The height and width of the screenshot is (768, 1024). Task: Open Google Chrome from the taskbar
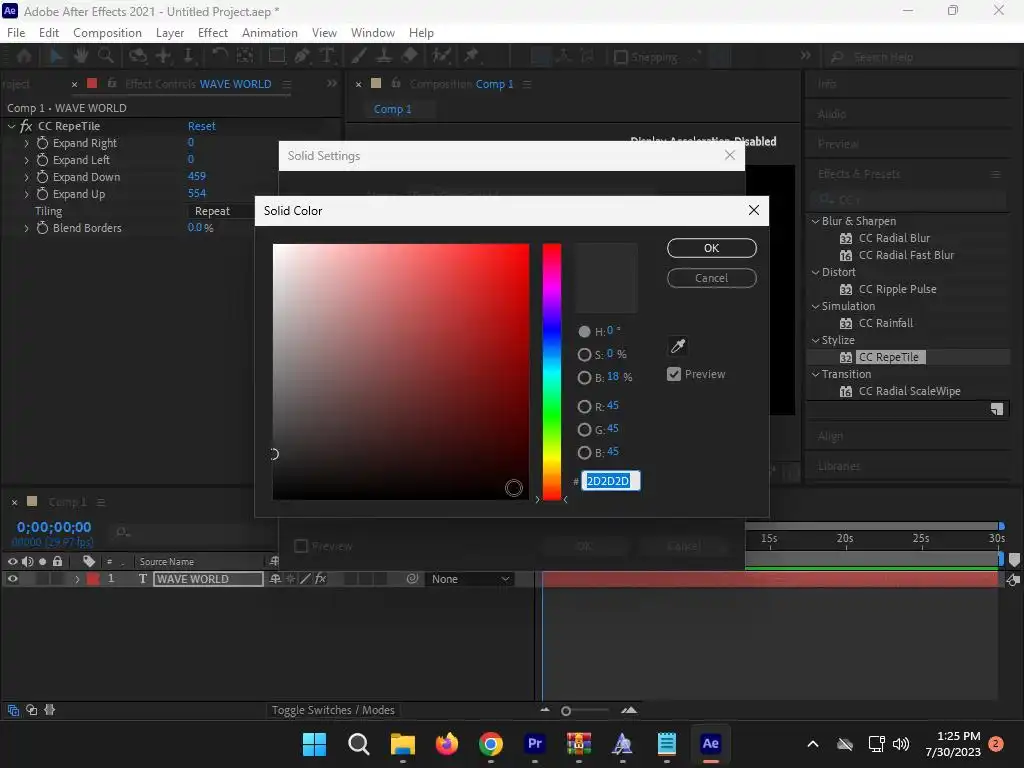point(490,743)
